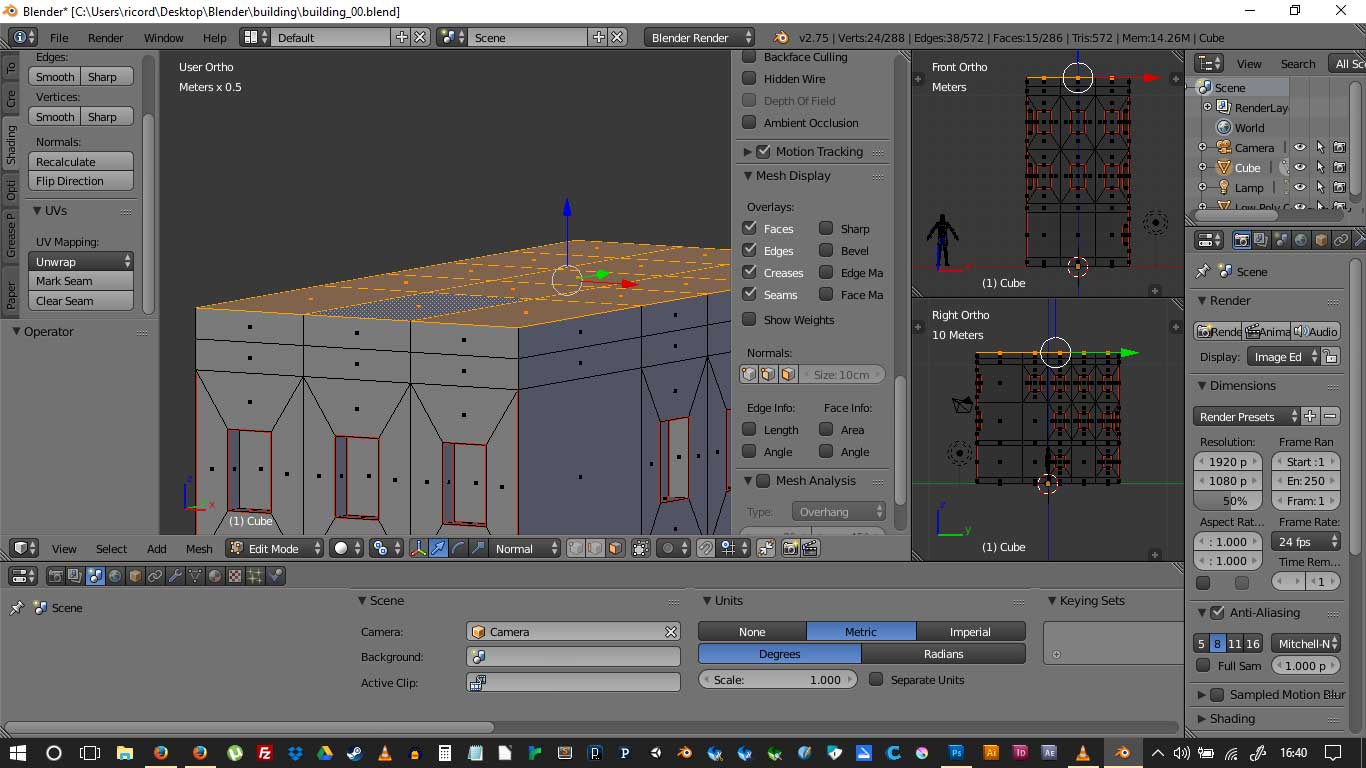The image size is (1366, 768).
Task: Open the material properties tab icon
Action: click(215, 576)
